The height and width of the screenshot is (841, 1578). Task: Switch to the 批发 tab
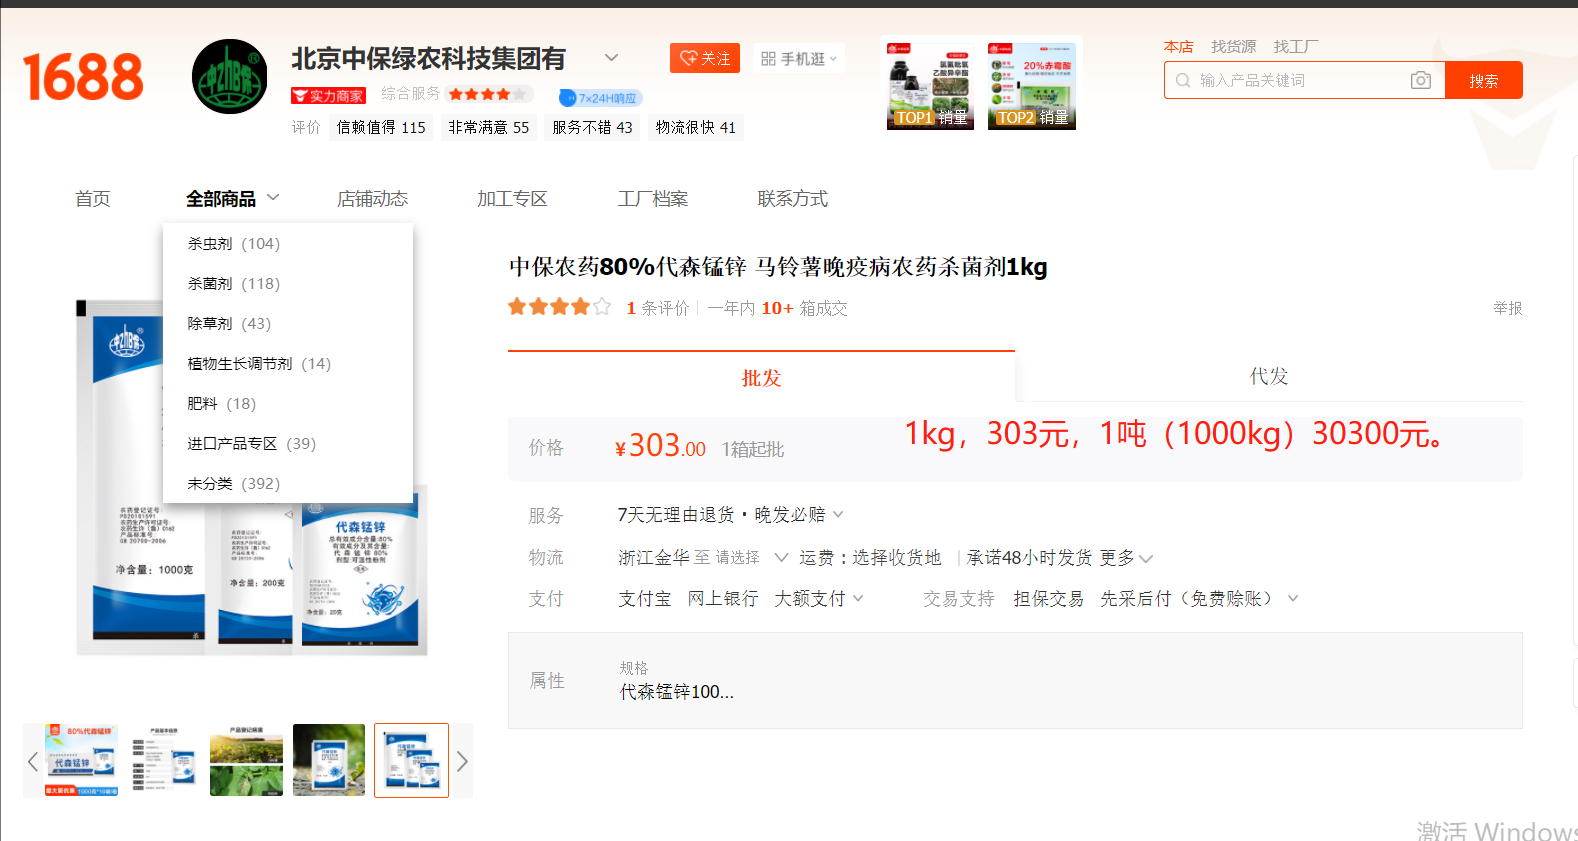click(x=761, y=377)
